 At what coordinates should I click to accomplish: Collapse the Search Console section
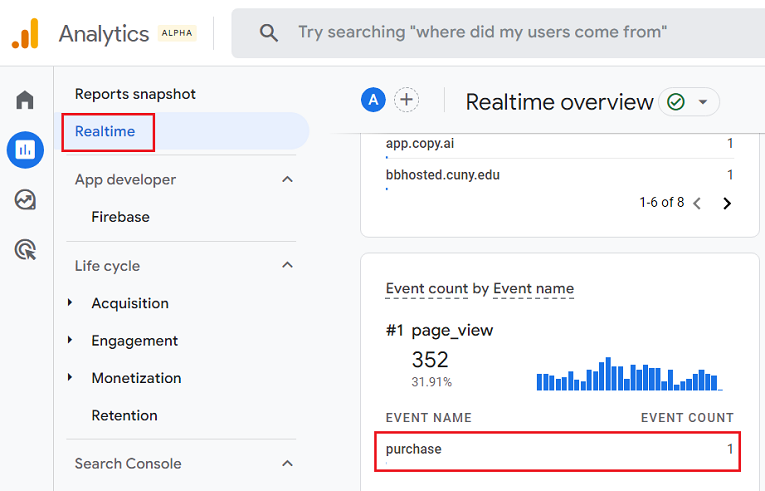click(x=287, y=464)
